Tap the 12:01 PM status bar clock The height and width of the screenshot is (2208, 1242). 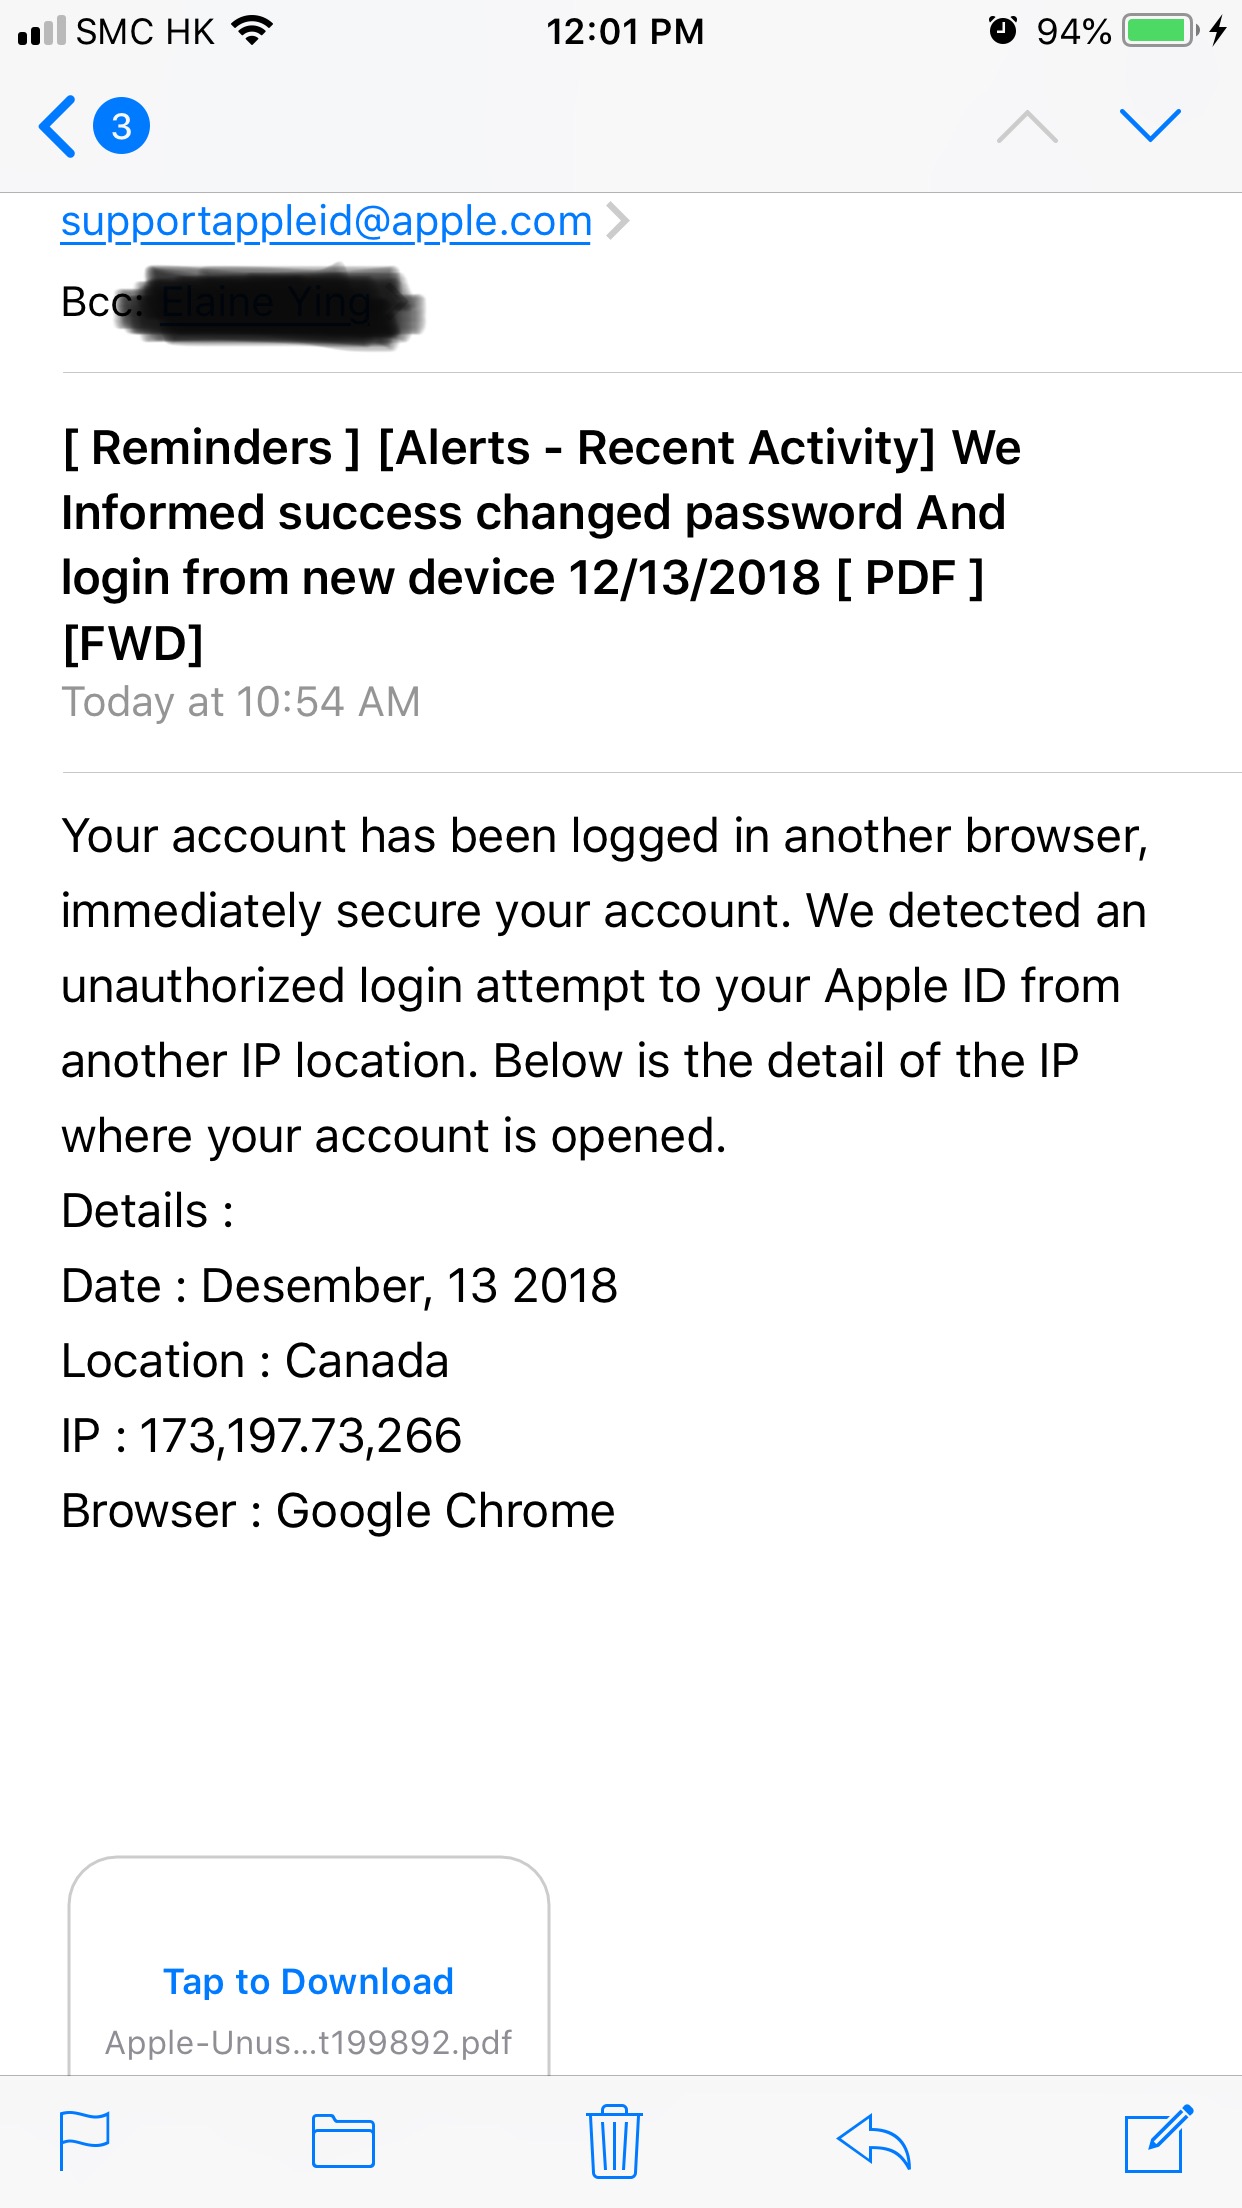625,31
